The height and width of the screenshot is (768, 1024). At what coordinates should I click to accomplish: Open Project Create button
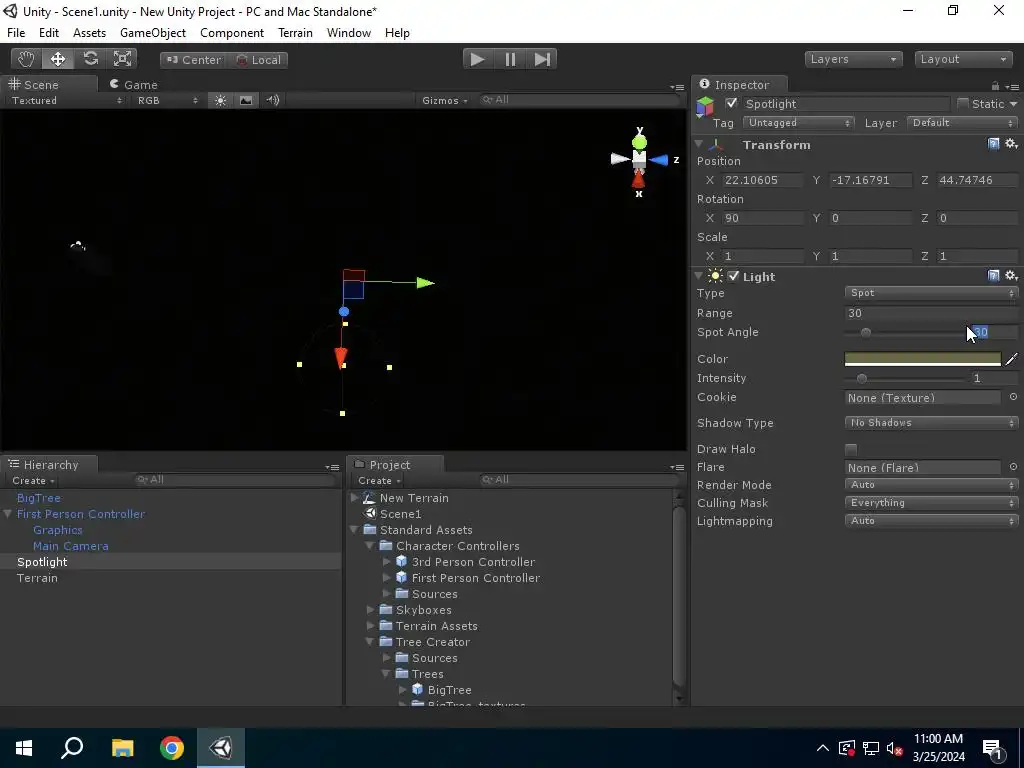379,481
